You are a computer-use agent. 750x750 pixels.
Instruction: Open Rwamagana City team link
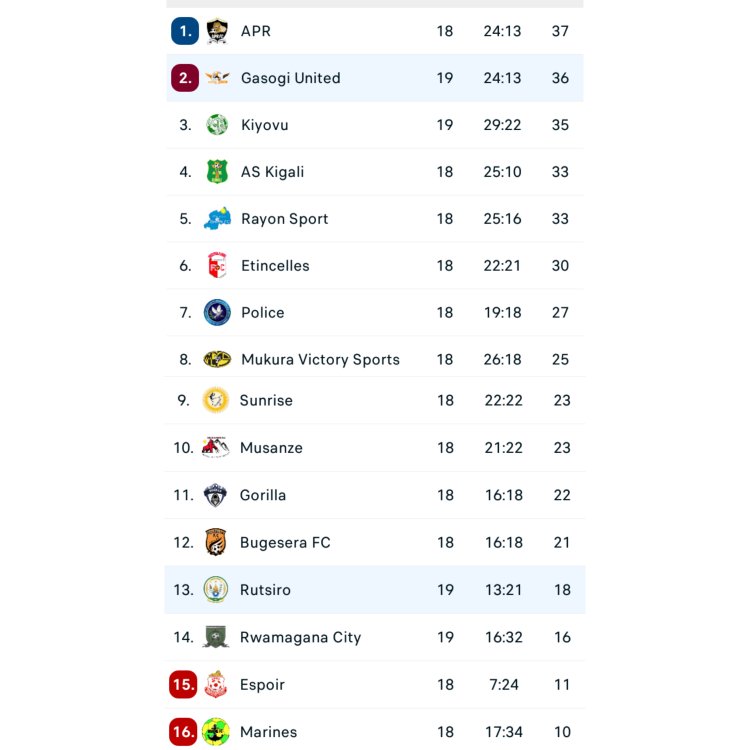pos(300,637)
